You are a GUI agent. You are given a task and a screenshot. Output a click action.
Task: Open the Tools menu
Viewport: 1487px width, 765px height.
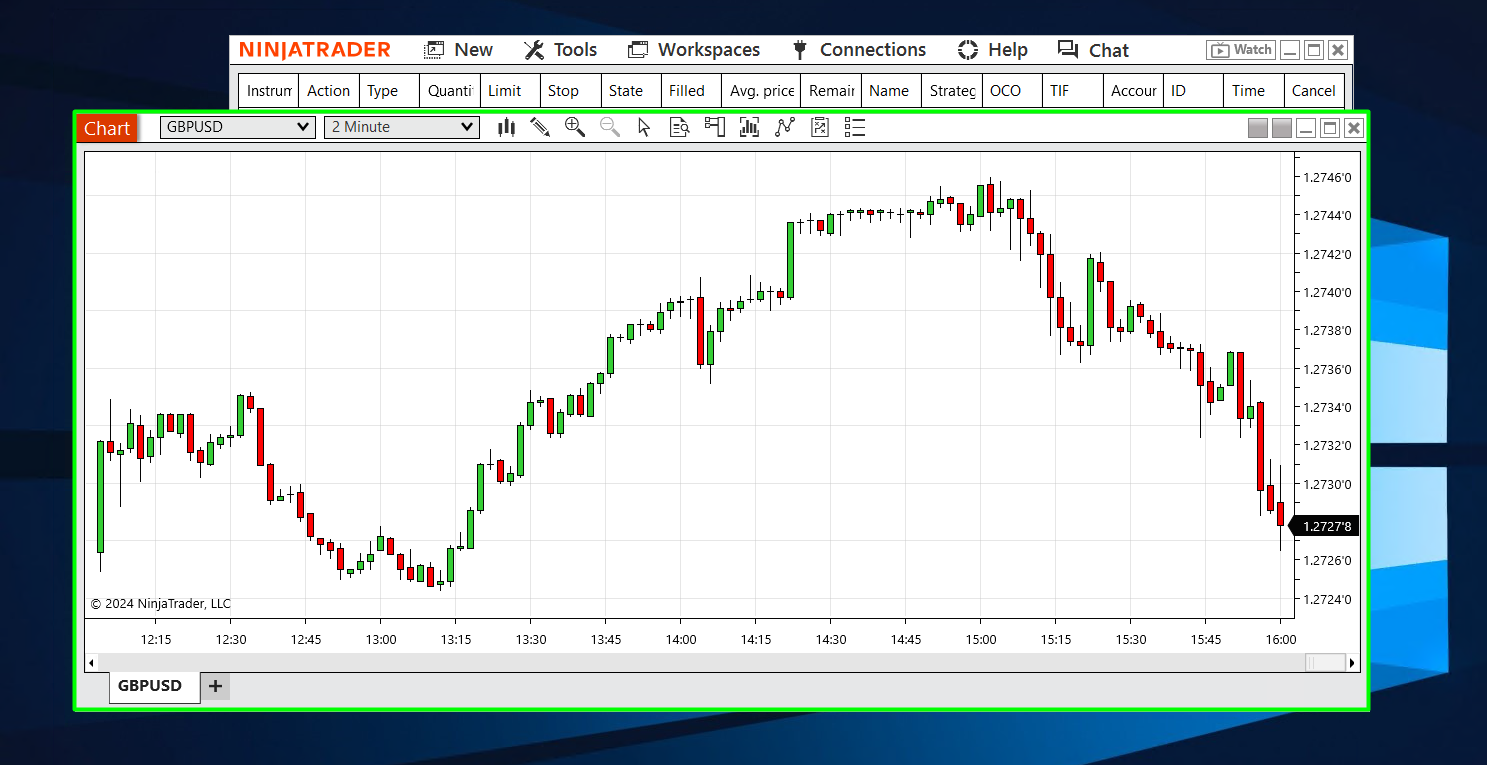click(x=561, y=50)
